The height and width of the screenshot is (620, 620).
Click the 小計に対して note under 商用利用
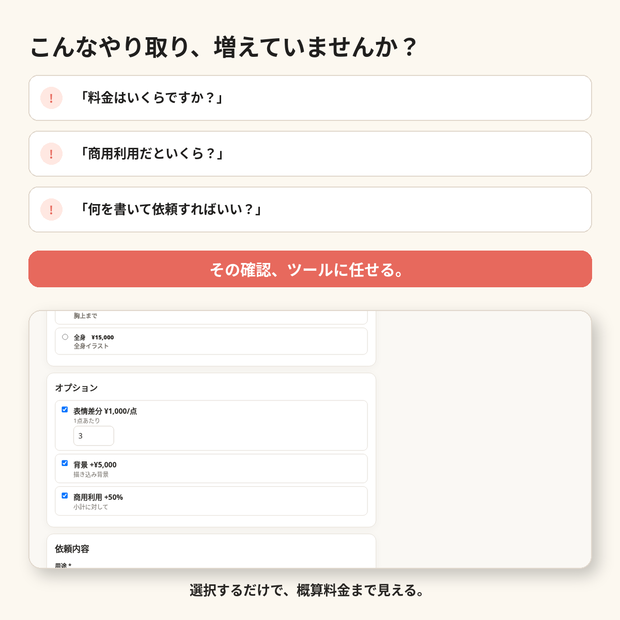pos(91,507)
